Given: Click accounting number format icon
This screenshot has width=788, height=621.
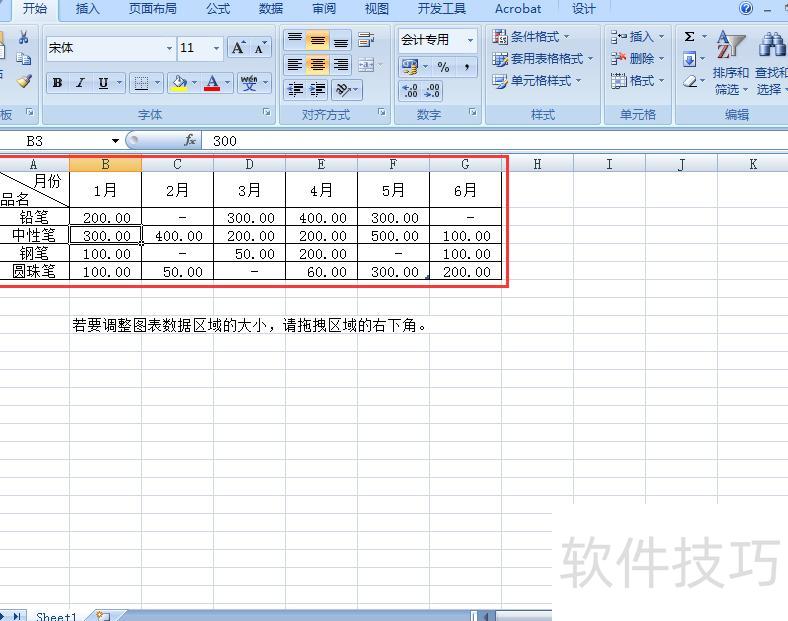Looking at the screenshot, I should tap(410, 66).
